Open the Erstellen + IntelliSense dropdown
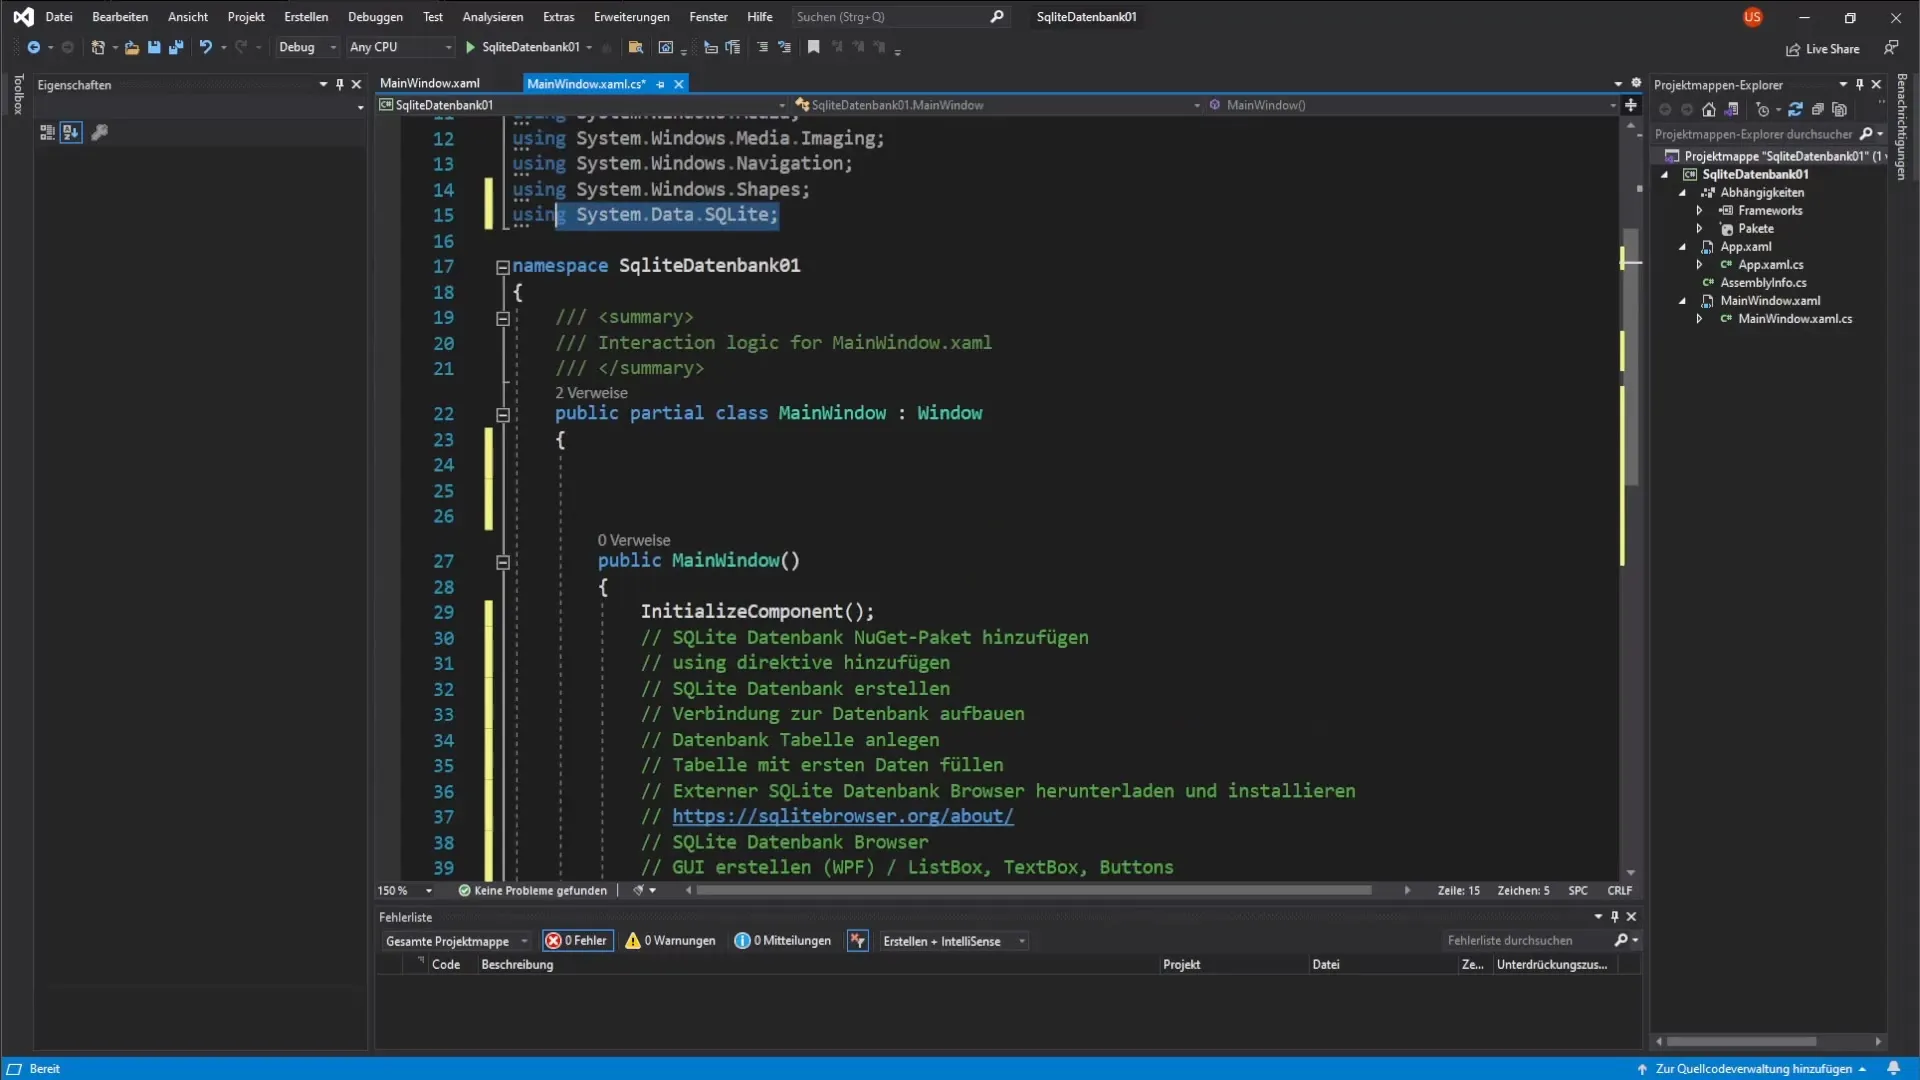The width and height of the screenshot is (1920, 1080). 953,941
